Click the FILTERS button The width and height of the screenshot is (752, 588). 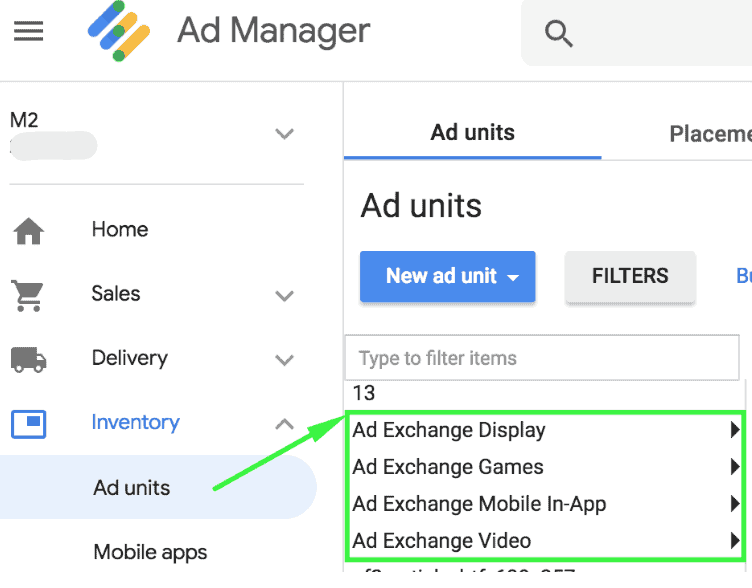click(x=630, y=276)
